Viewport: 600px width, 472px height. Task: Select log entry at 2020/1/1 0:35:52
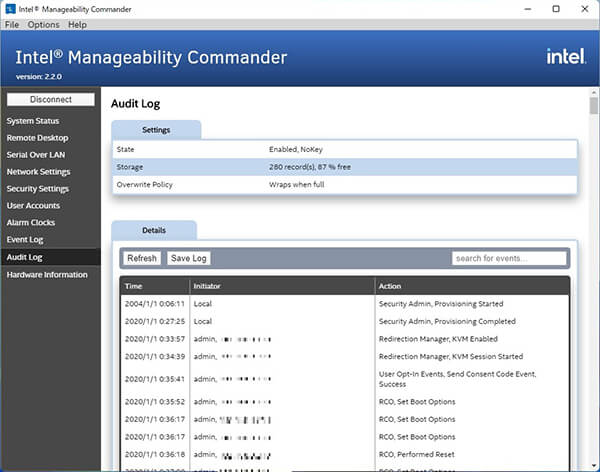345,402
